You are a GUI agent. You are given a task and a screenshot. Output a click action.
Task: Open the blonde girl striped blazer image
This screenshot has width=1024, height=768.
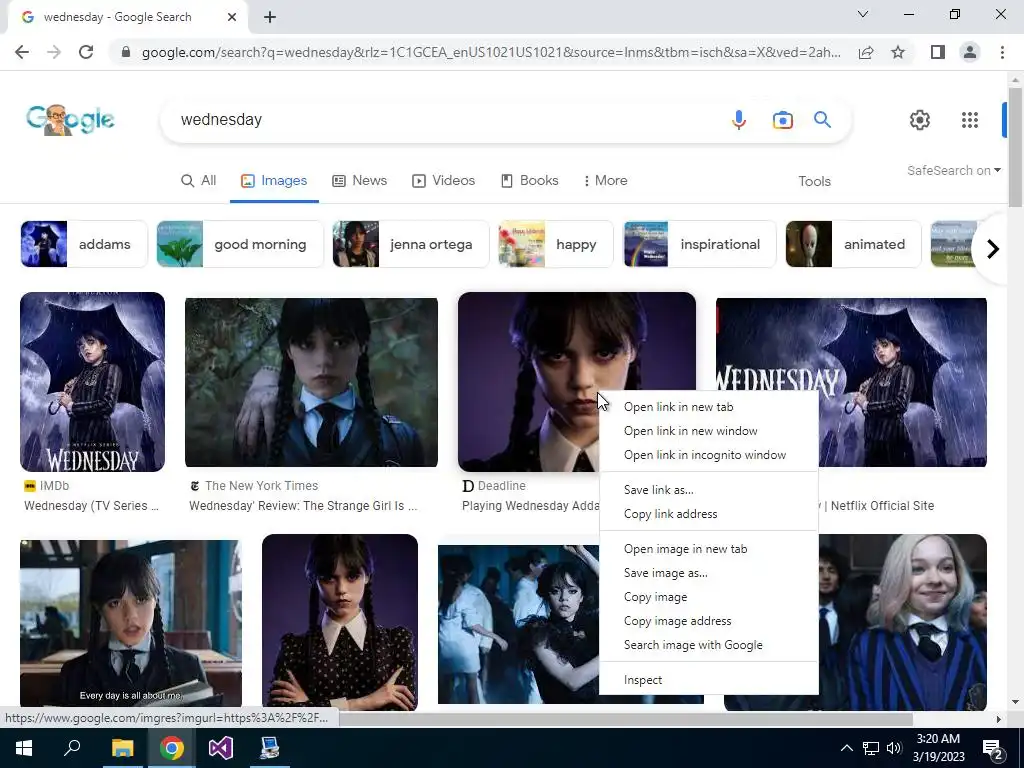point(903,622)
